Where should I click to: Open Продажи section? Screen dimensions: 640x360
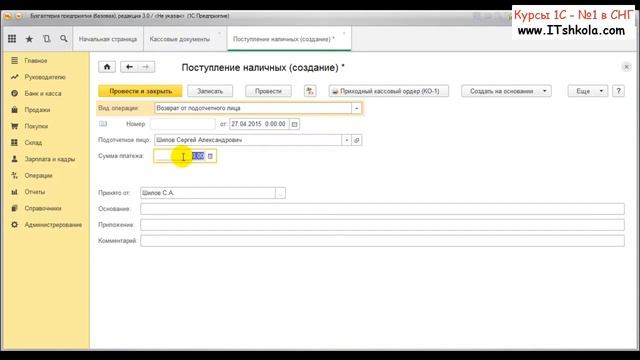[x=37, y=110]
